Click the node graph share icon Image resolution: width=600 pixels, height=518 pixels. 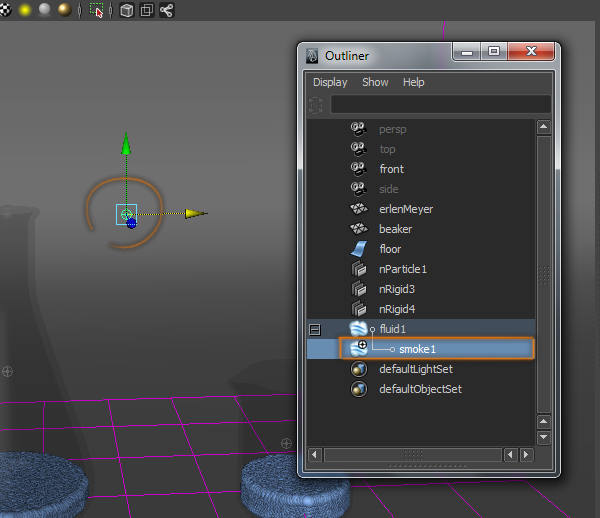(167, 11)
